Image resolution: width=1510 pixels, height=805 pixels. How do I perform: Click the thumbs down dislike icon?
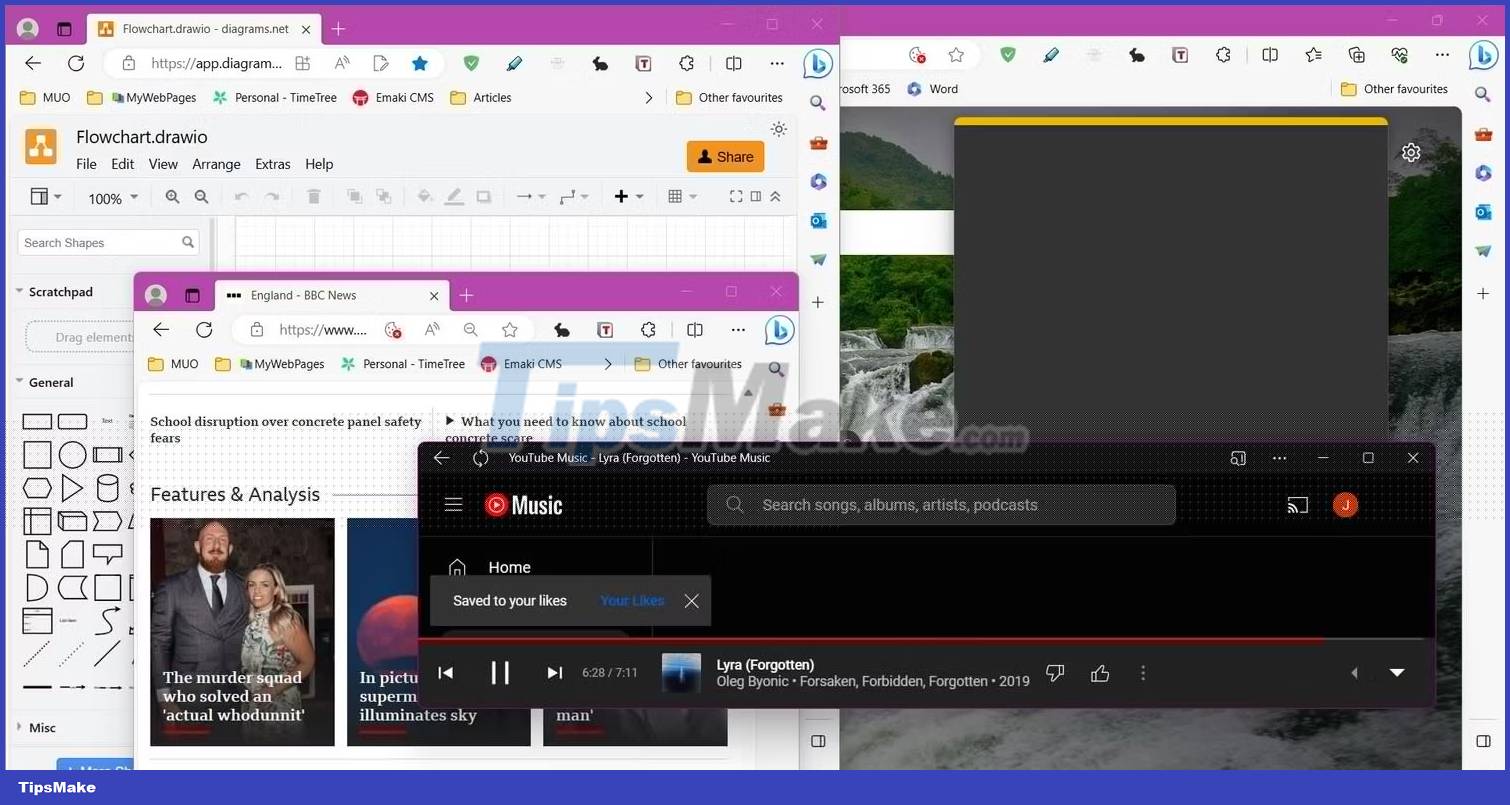(1055, 673)
